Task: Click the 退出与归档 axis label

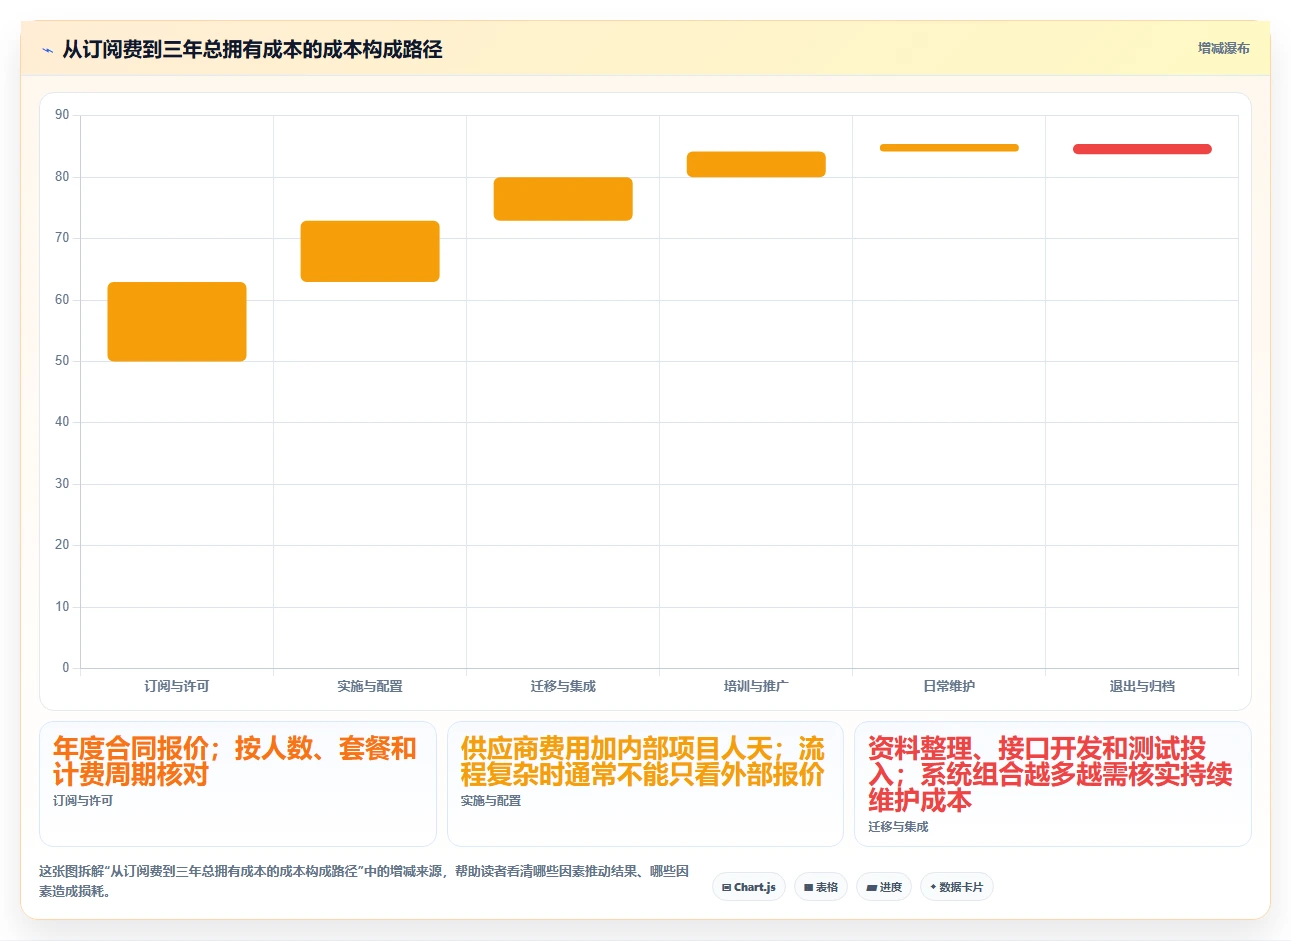Action: pyautogui.click(x=1142, y=686)
